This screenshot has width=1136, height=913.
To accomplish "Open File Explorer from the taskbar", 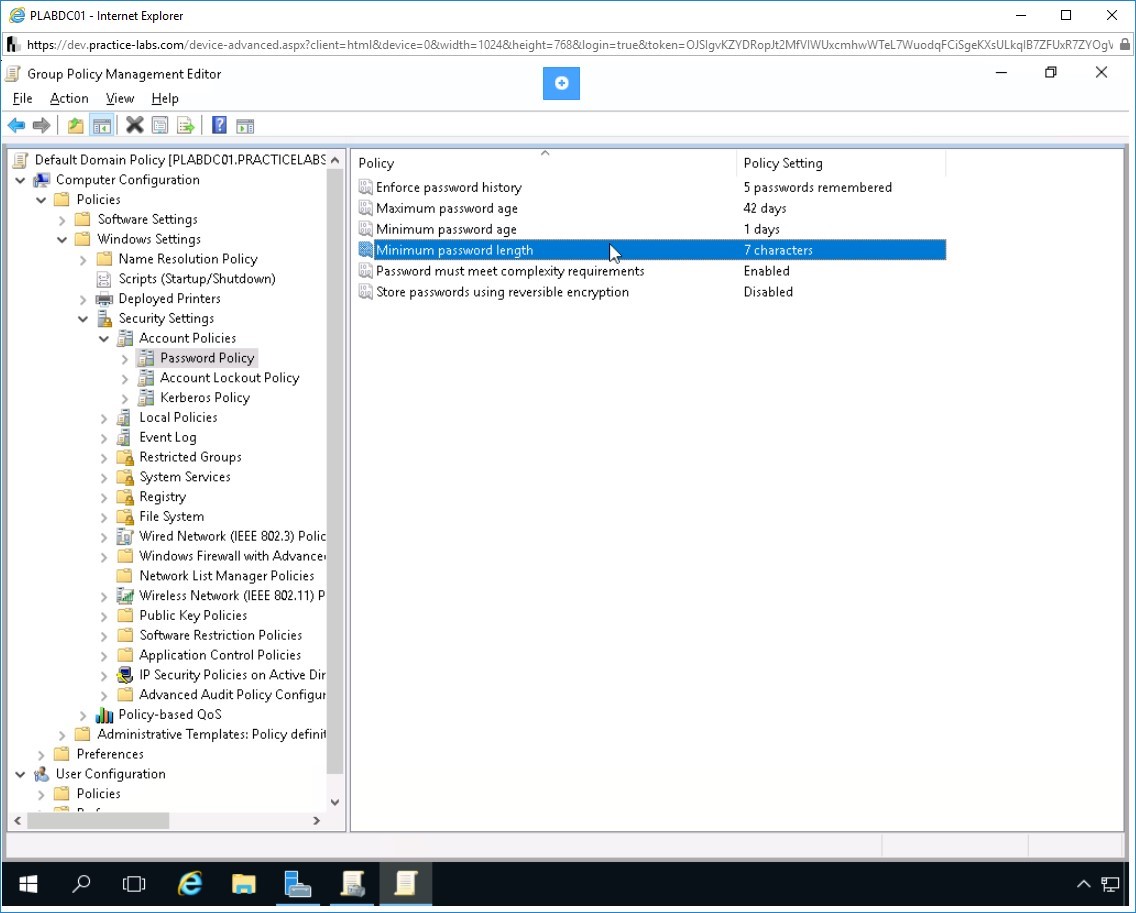I will pyautogui.click(x=243, y=883).
